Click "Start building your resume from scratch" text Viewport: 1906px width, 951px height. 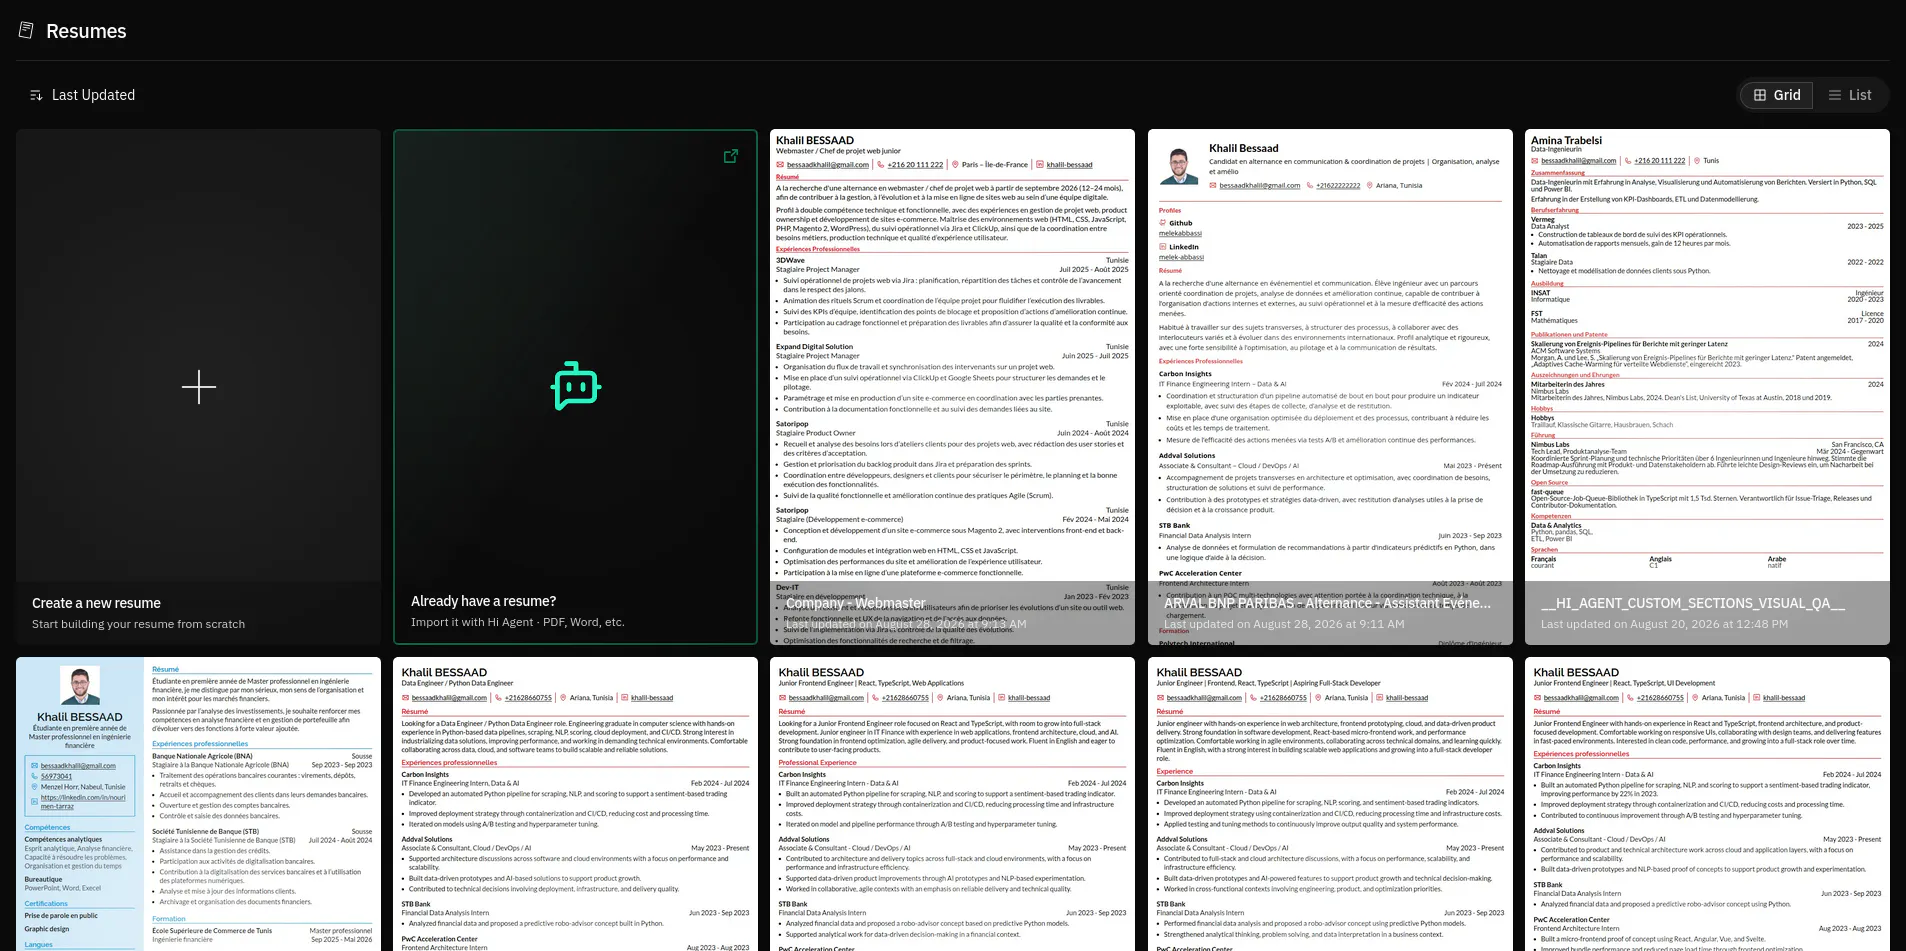[x=138, y=624]
